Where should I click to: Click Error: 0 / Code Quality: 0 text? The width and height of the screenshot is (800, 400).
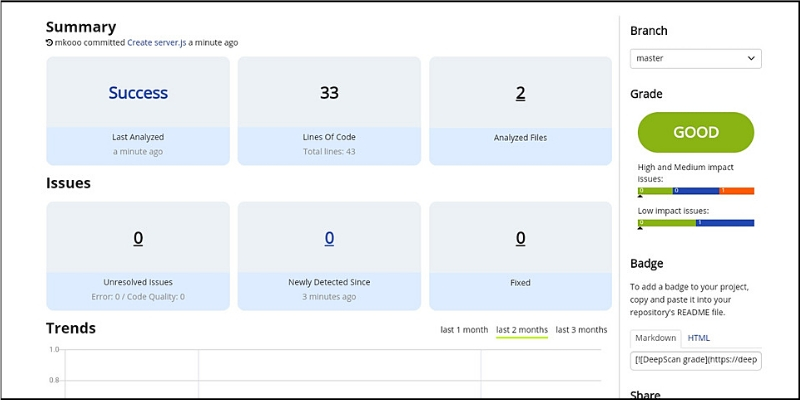point(138,297)
